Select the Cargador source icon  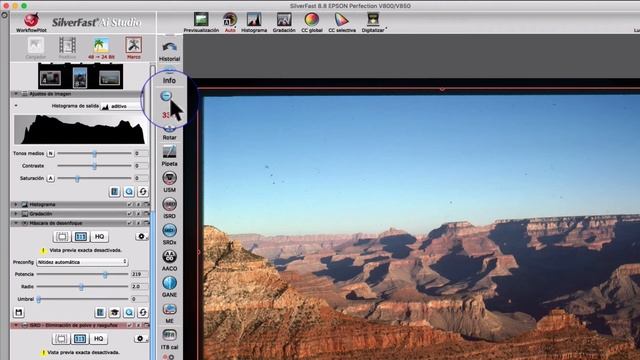(36, 48)
